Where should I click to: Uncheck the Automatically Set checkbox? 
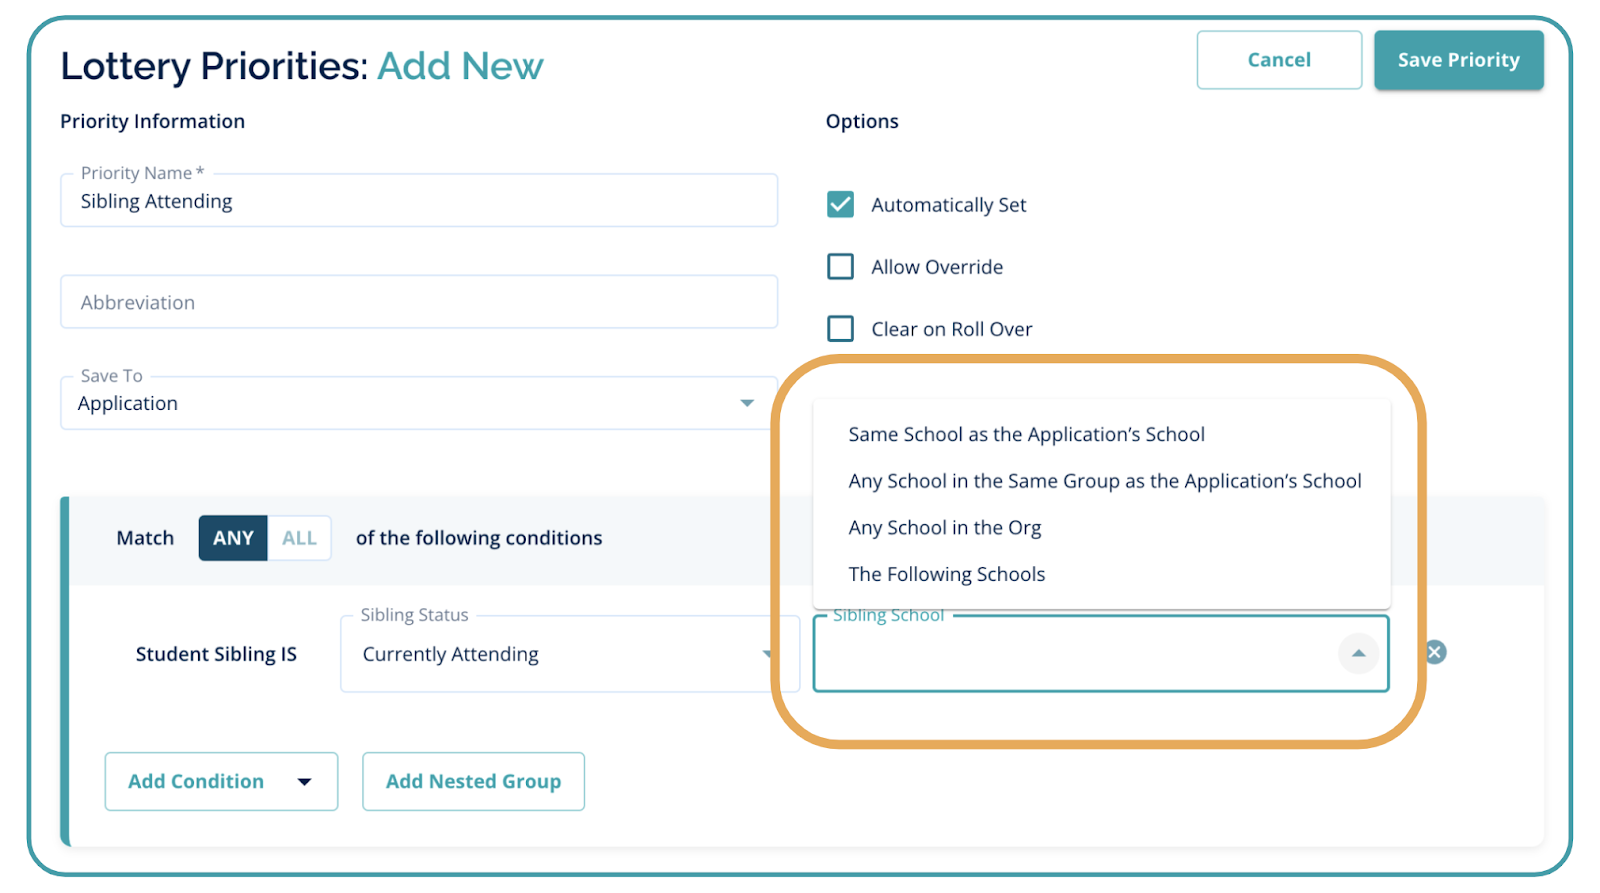tap(840, 205)
